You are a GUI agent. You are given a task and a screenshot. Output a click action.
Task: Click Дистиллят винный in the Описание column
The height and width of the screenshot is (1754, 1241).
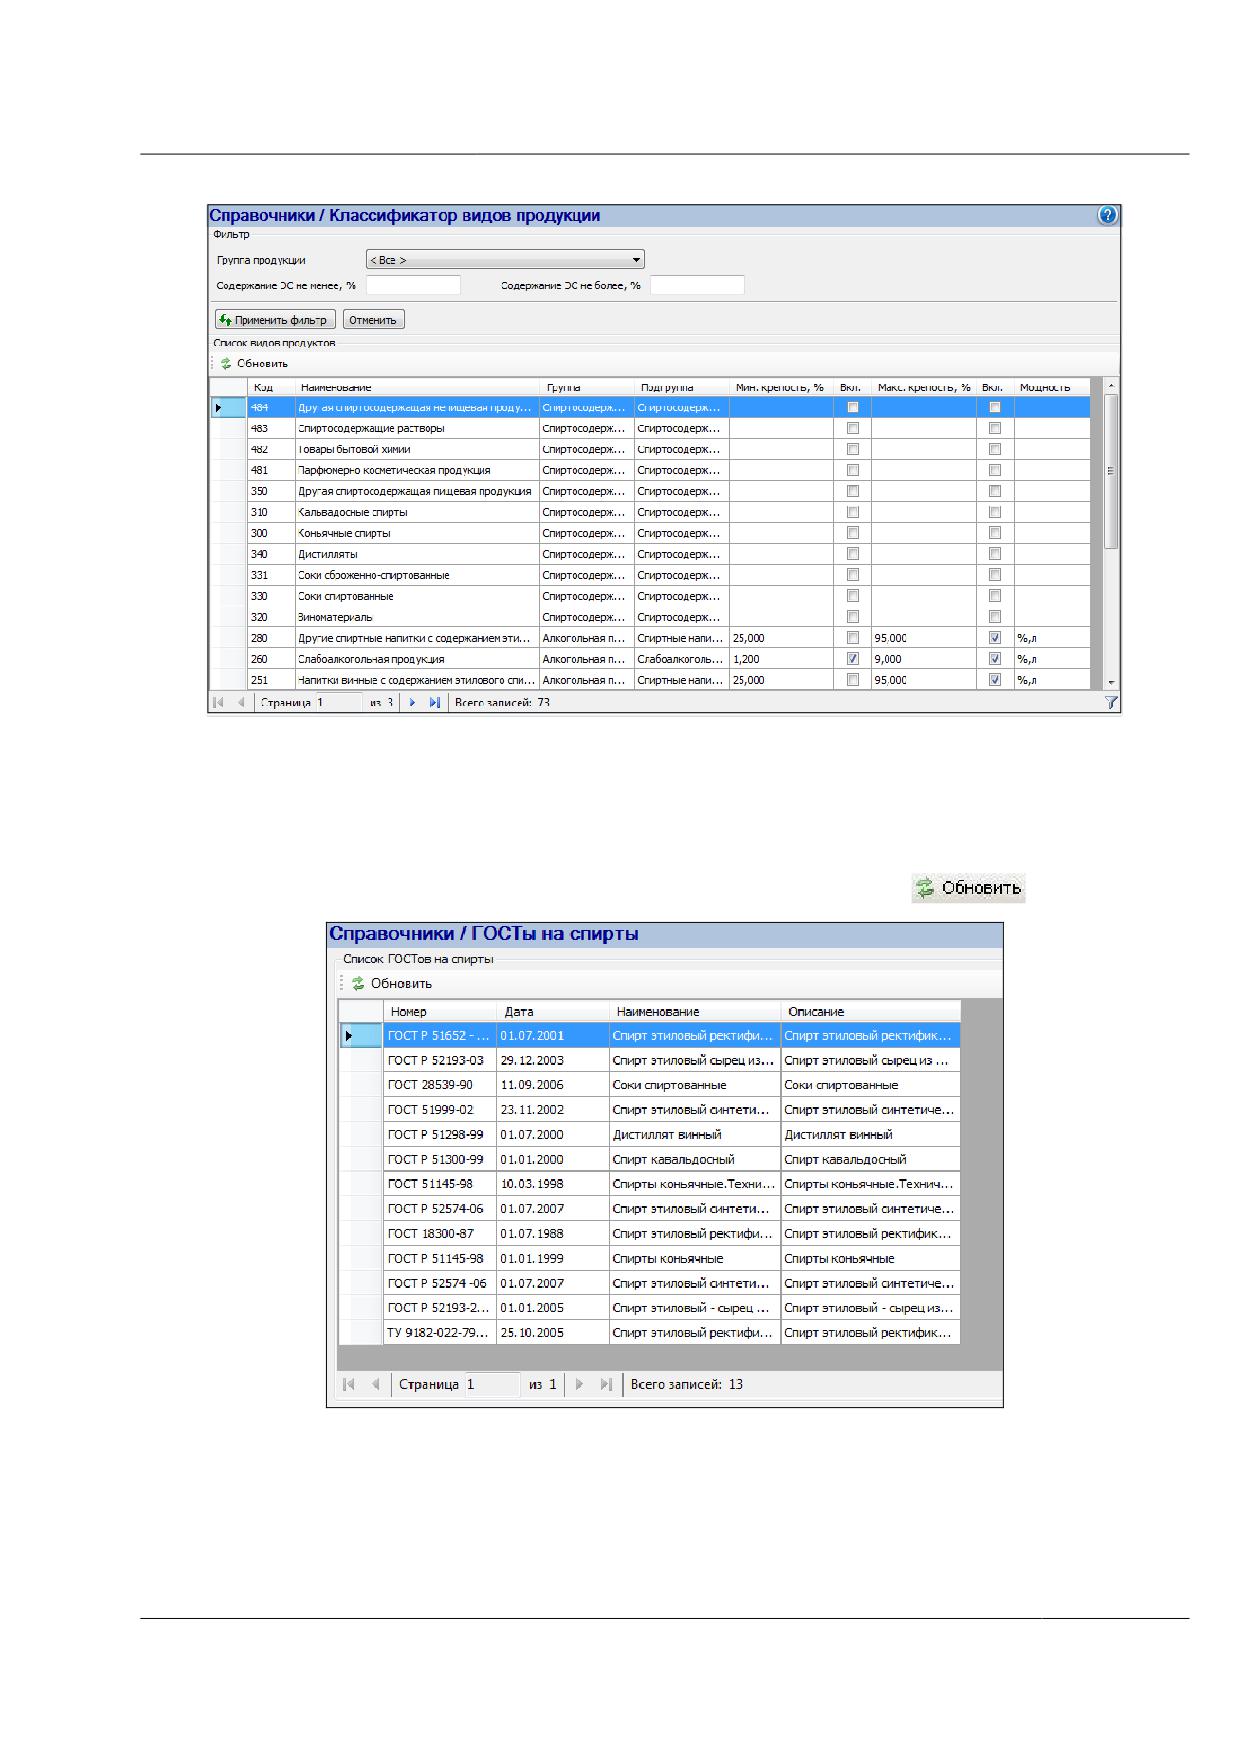coord(870,1134)
